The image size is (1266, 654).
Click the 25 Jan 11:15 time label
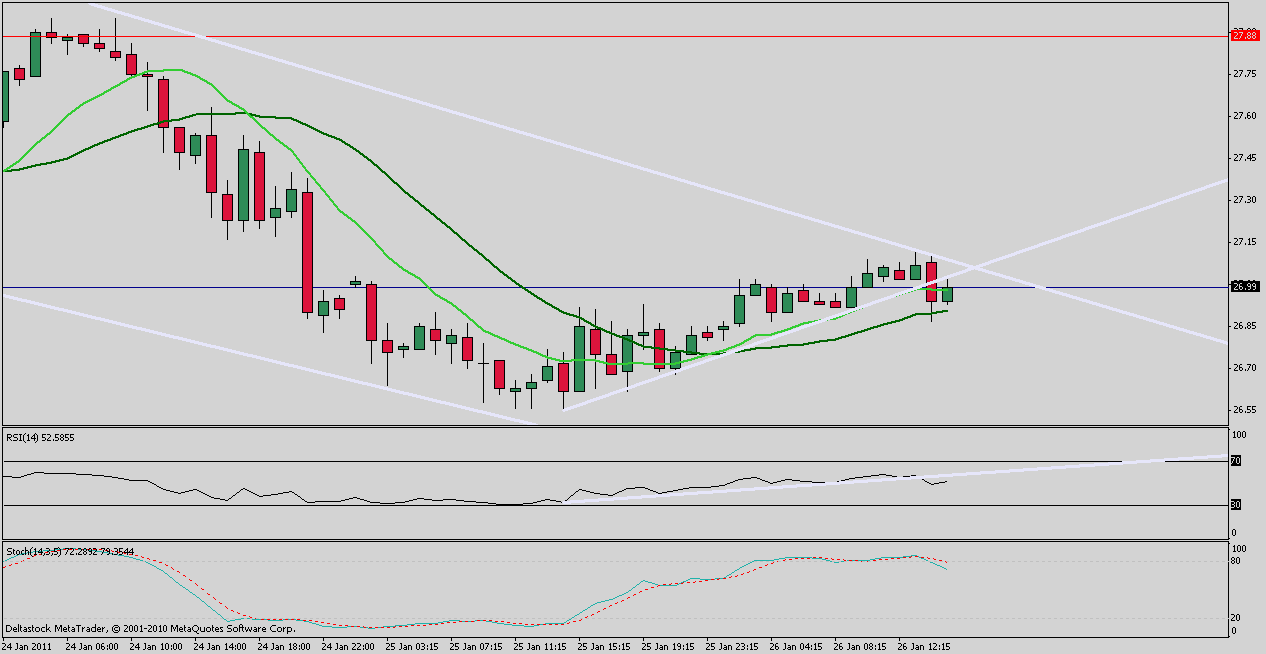[x=541, y=647]
